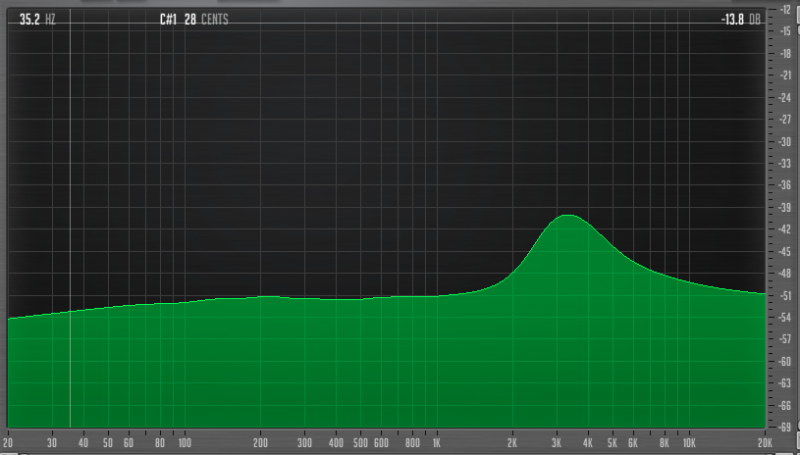Click the 20K label at axis end
The width and height of the screenshot is (800, 455).
coord(765,441)
